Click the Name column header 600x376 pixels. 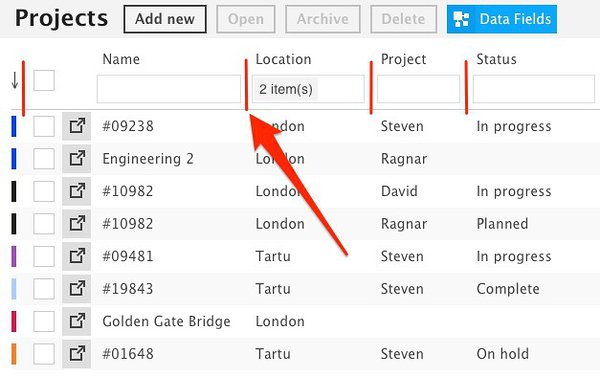[121, 59]
